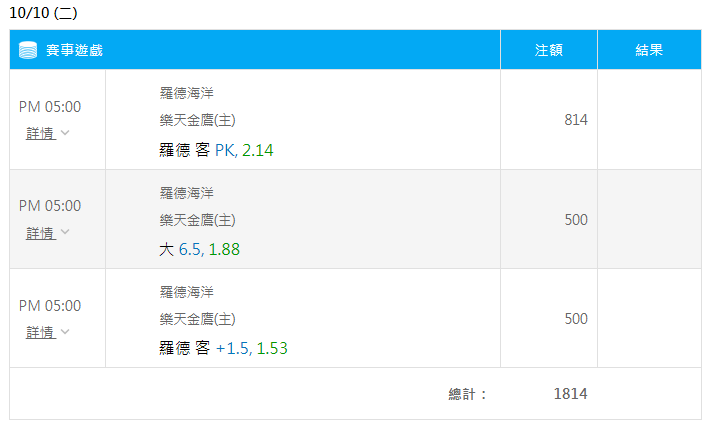The width and height of the screenshot is (708, 426).
Task: Click 羅德海洋 team name in PK row
Action: (186, 93)
